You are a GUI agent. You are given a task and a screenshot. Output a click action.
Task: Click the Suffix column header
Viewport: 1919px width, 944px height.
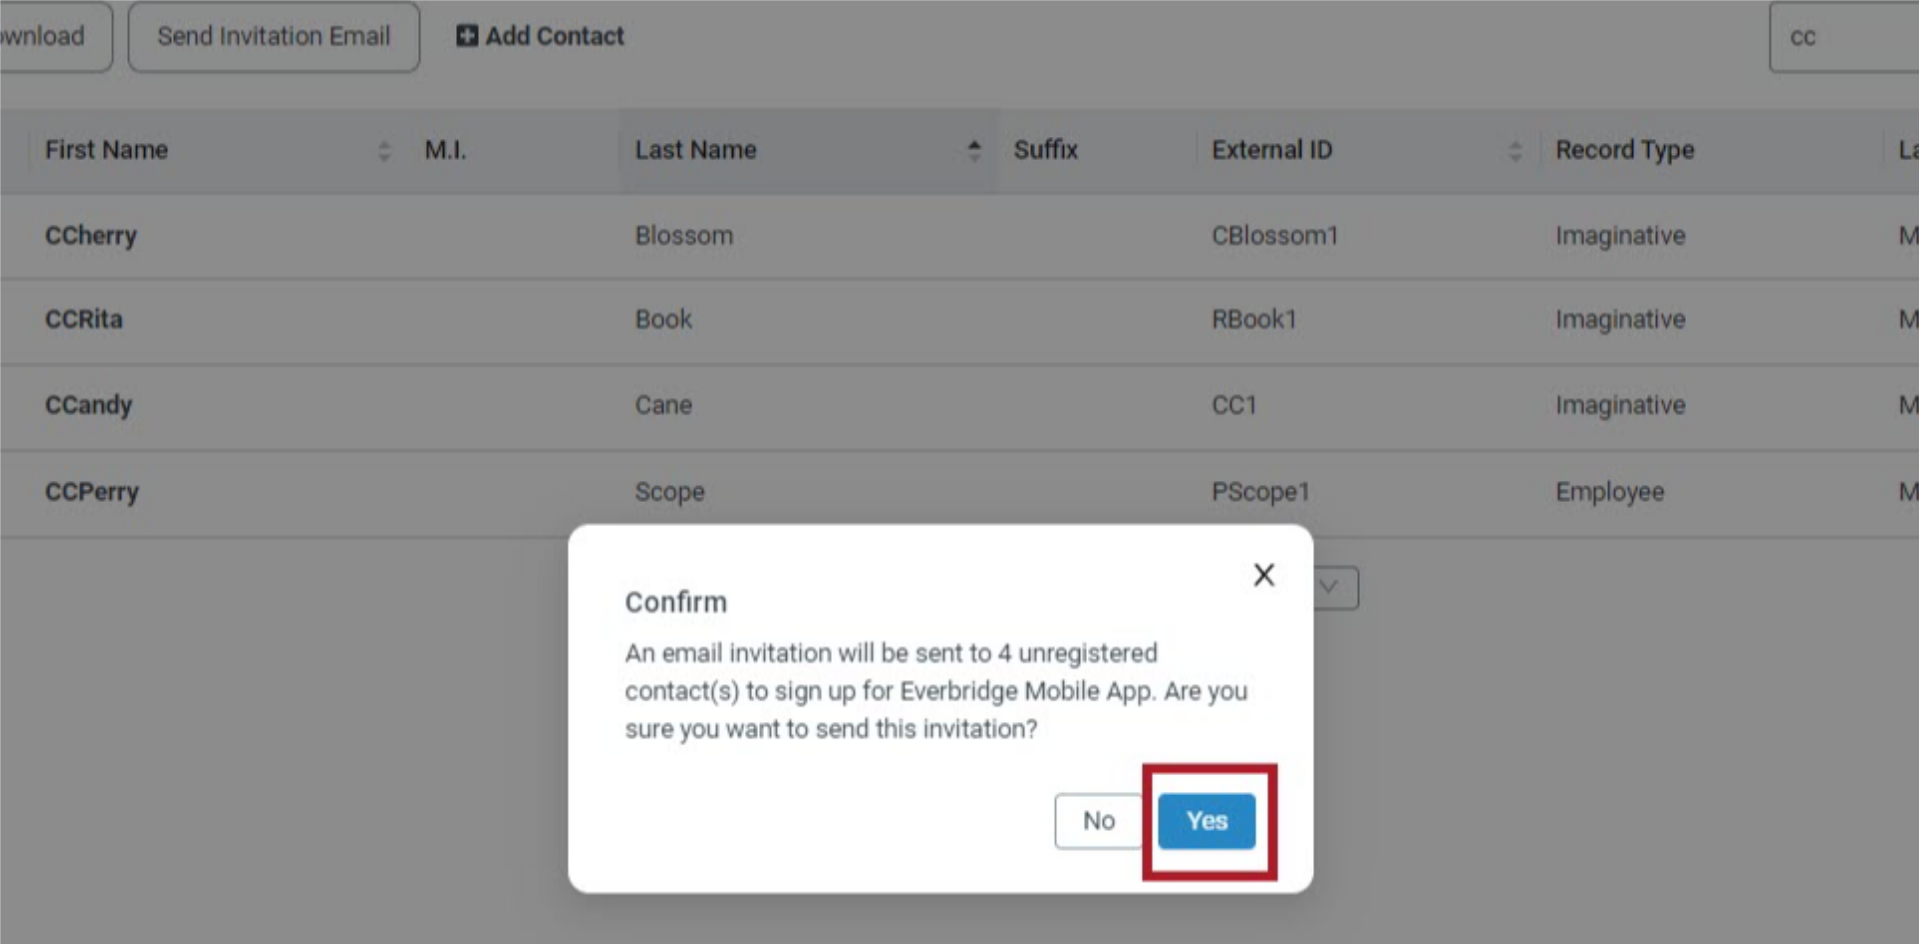coord(1043,150)
